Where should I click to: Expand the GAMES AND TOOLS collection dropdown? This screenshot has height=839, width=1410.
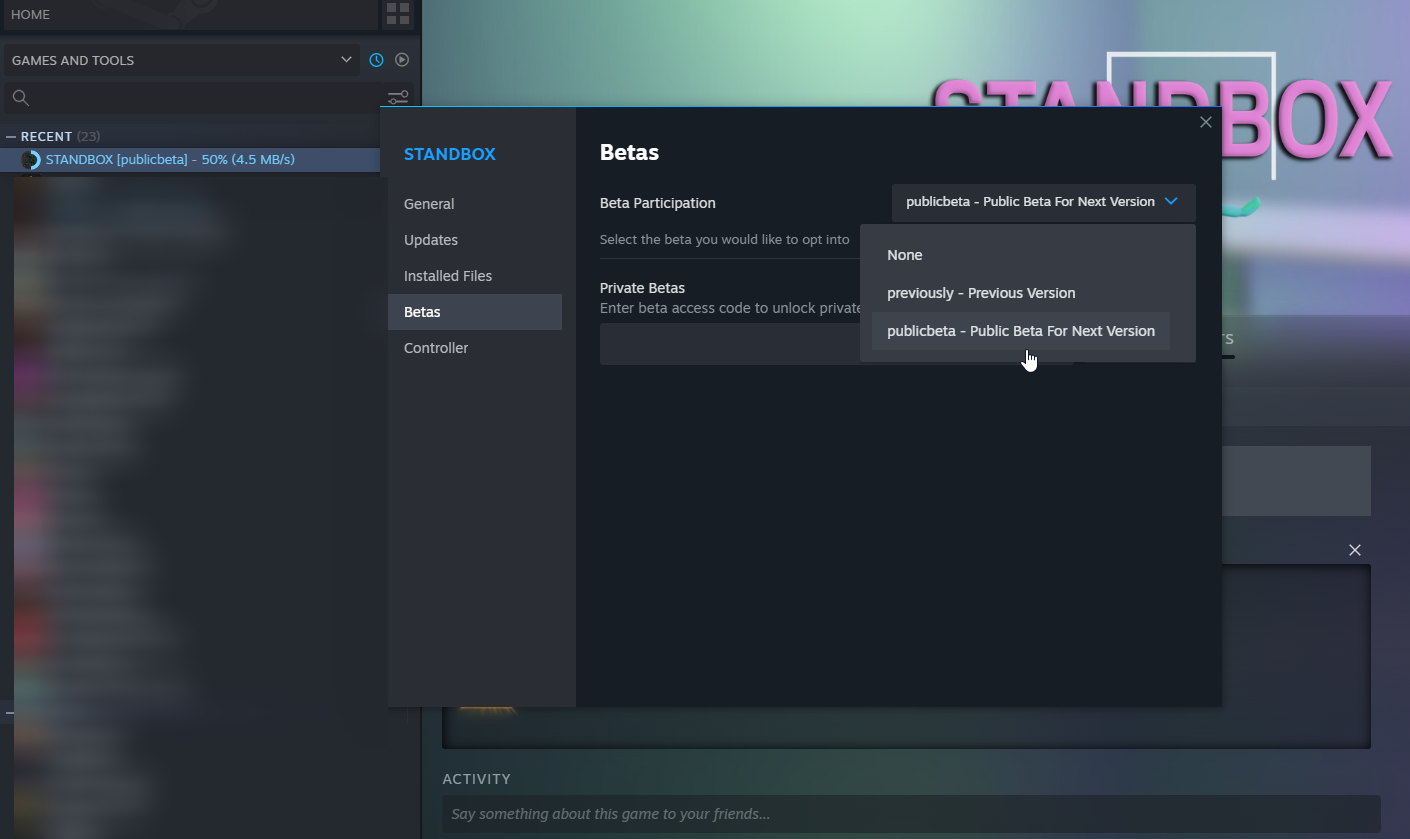[346, 60]
